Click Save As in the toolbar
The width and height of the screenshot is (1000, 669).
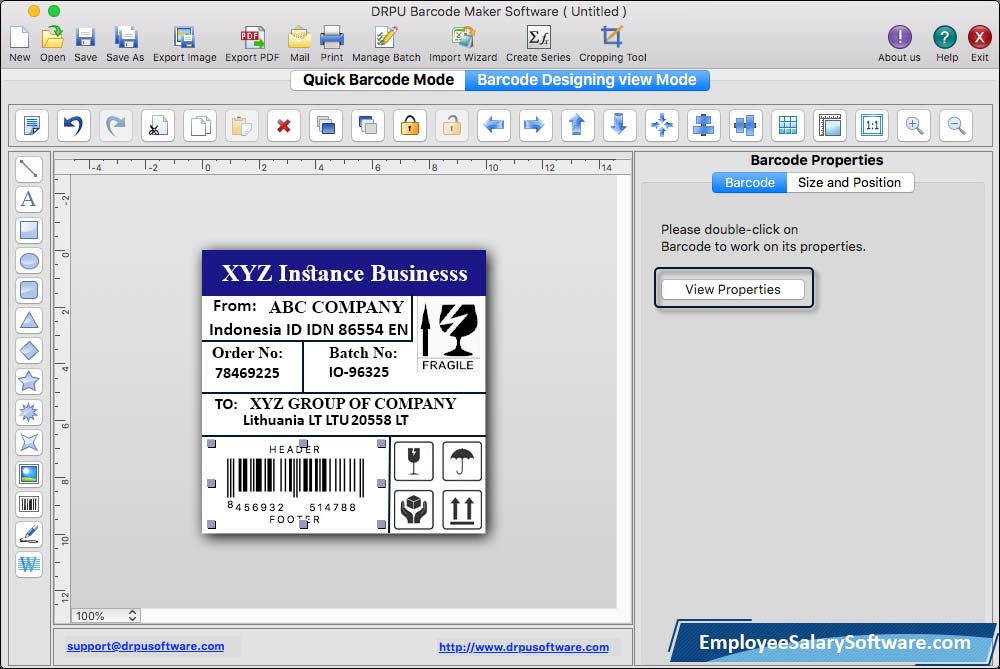(x=125, y=44)
